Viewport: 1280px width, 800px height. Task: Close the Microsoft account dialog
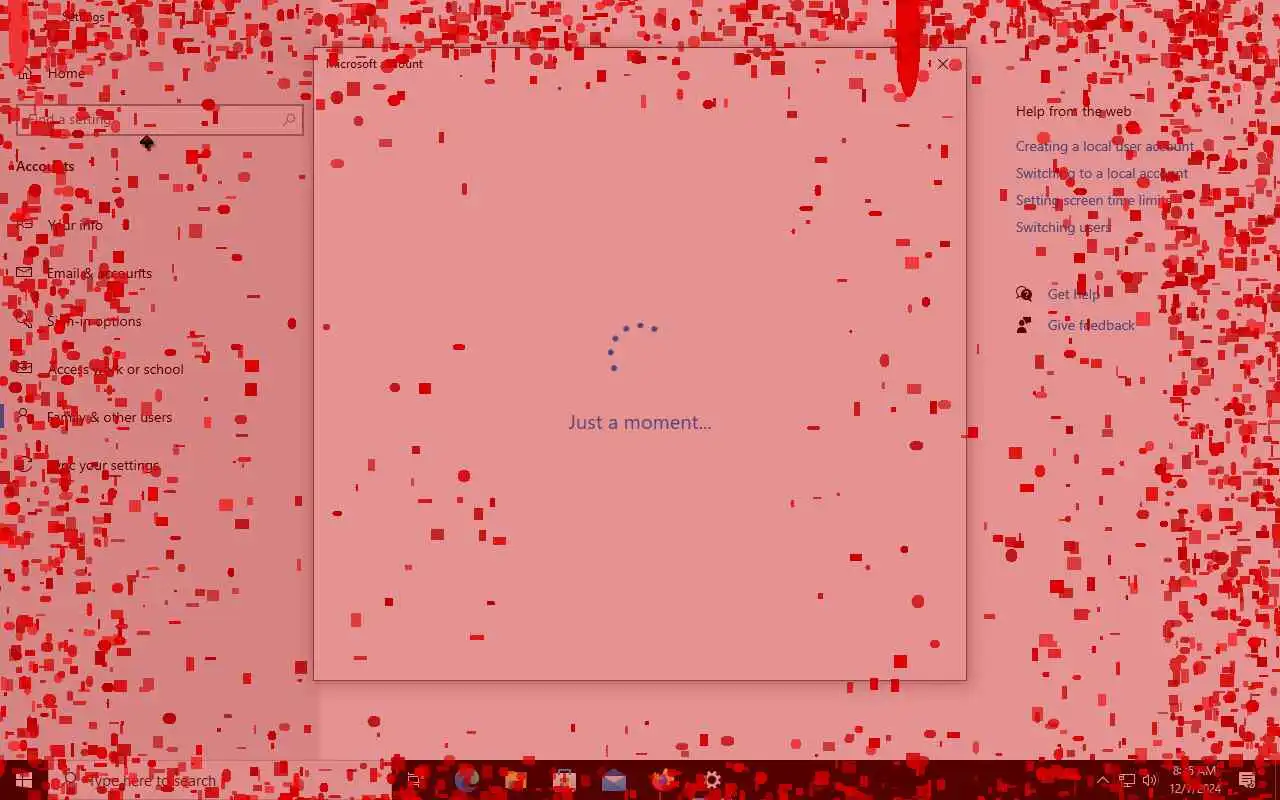(x=943, y=64)
